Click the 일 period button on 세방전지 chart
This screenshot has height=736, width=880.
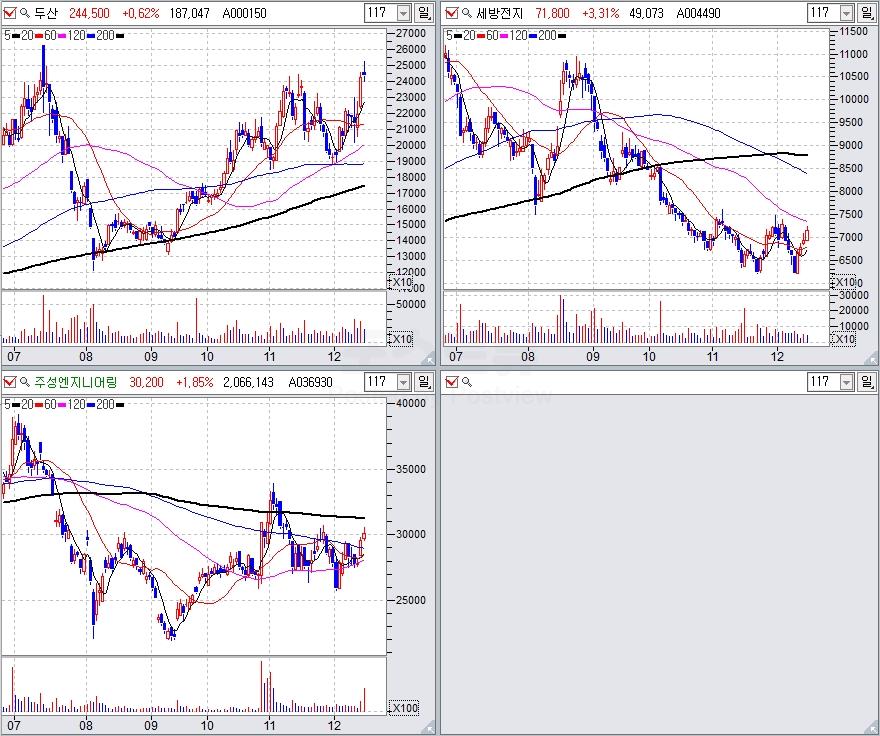click(x=868, y=13)
